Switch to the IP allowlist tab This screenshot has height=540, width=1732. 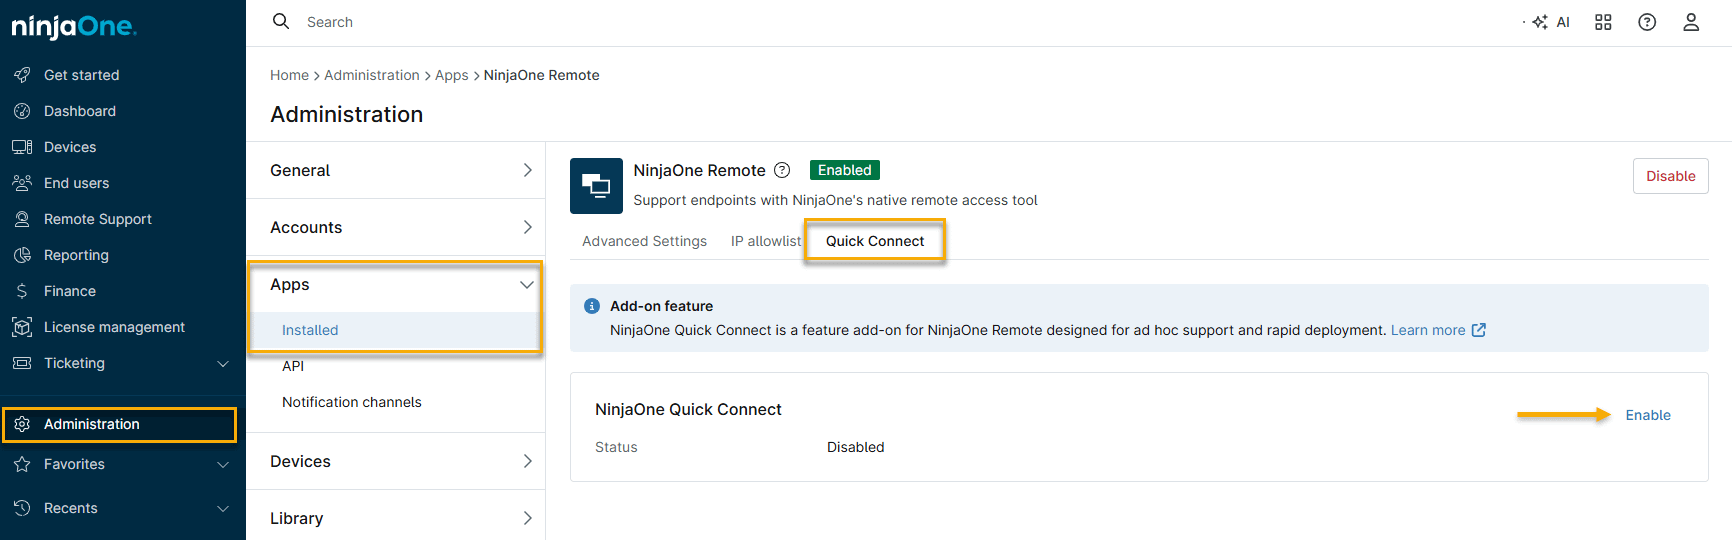[766, 241]
